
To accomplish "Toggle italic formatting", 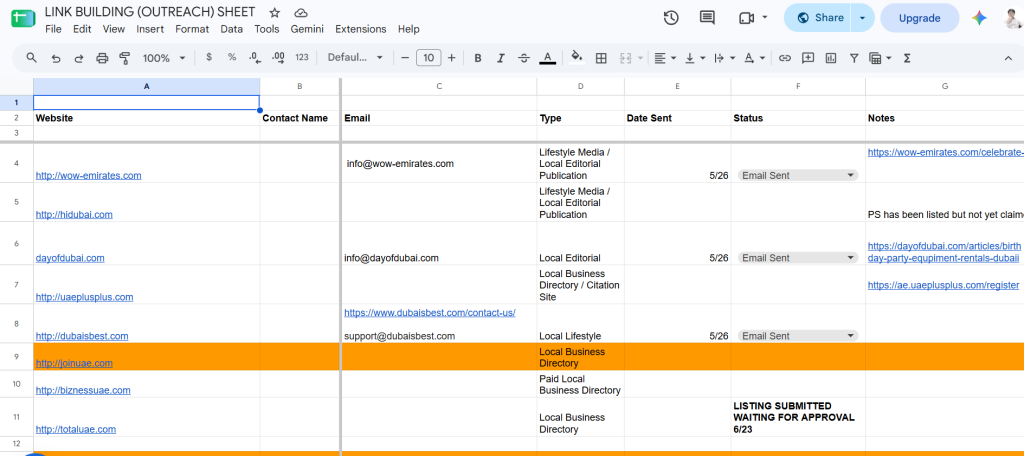I will click(x=501, y=58).
